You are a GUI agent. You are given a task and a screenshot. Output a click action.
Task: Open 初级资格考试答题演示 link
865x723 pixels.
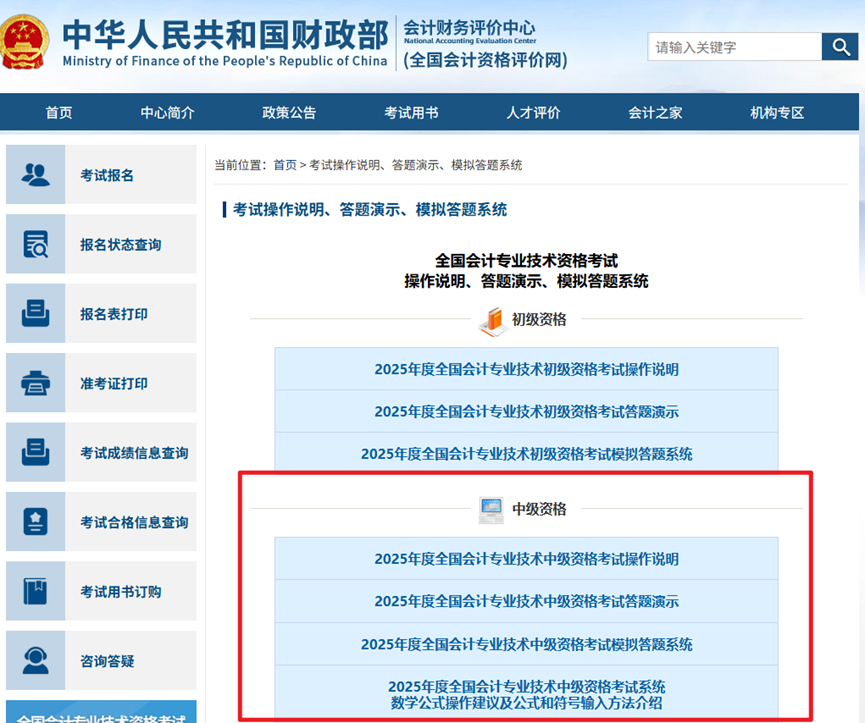[x=526, y=411]
